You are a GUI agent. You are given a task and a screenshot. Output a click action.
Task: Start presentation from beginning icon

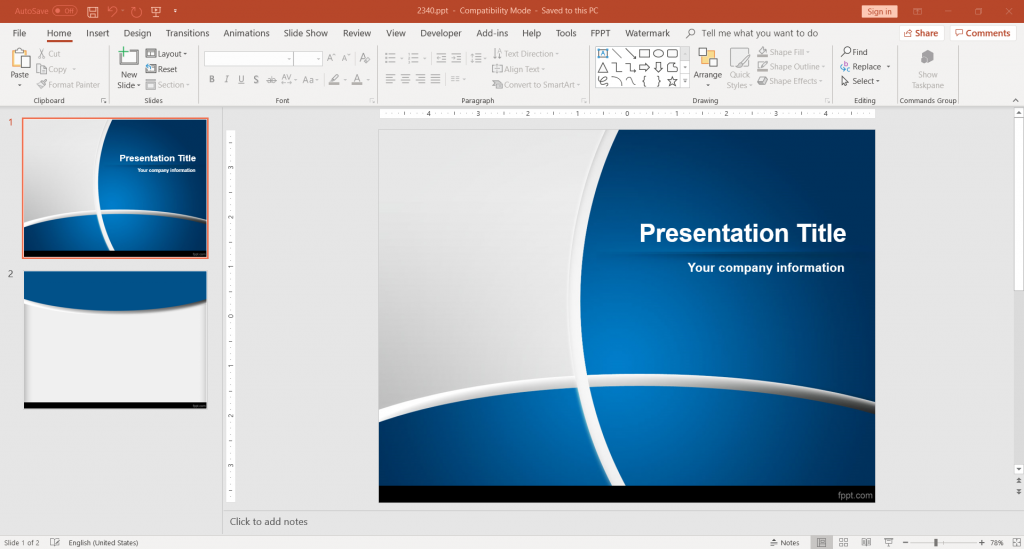tap(155, 12)
